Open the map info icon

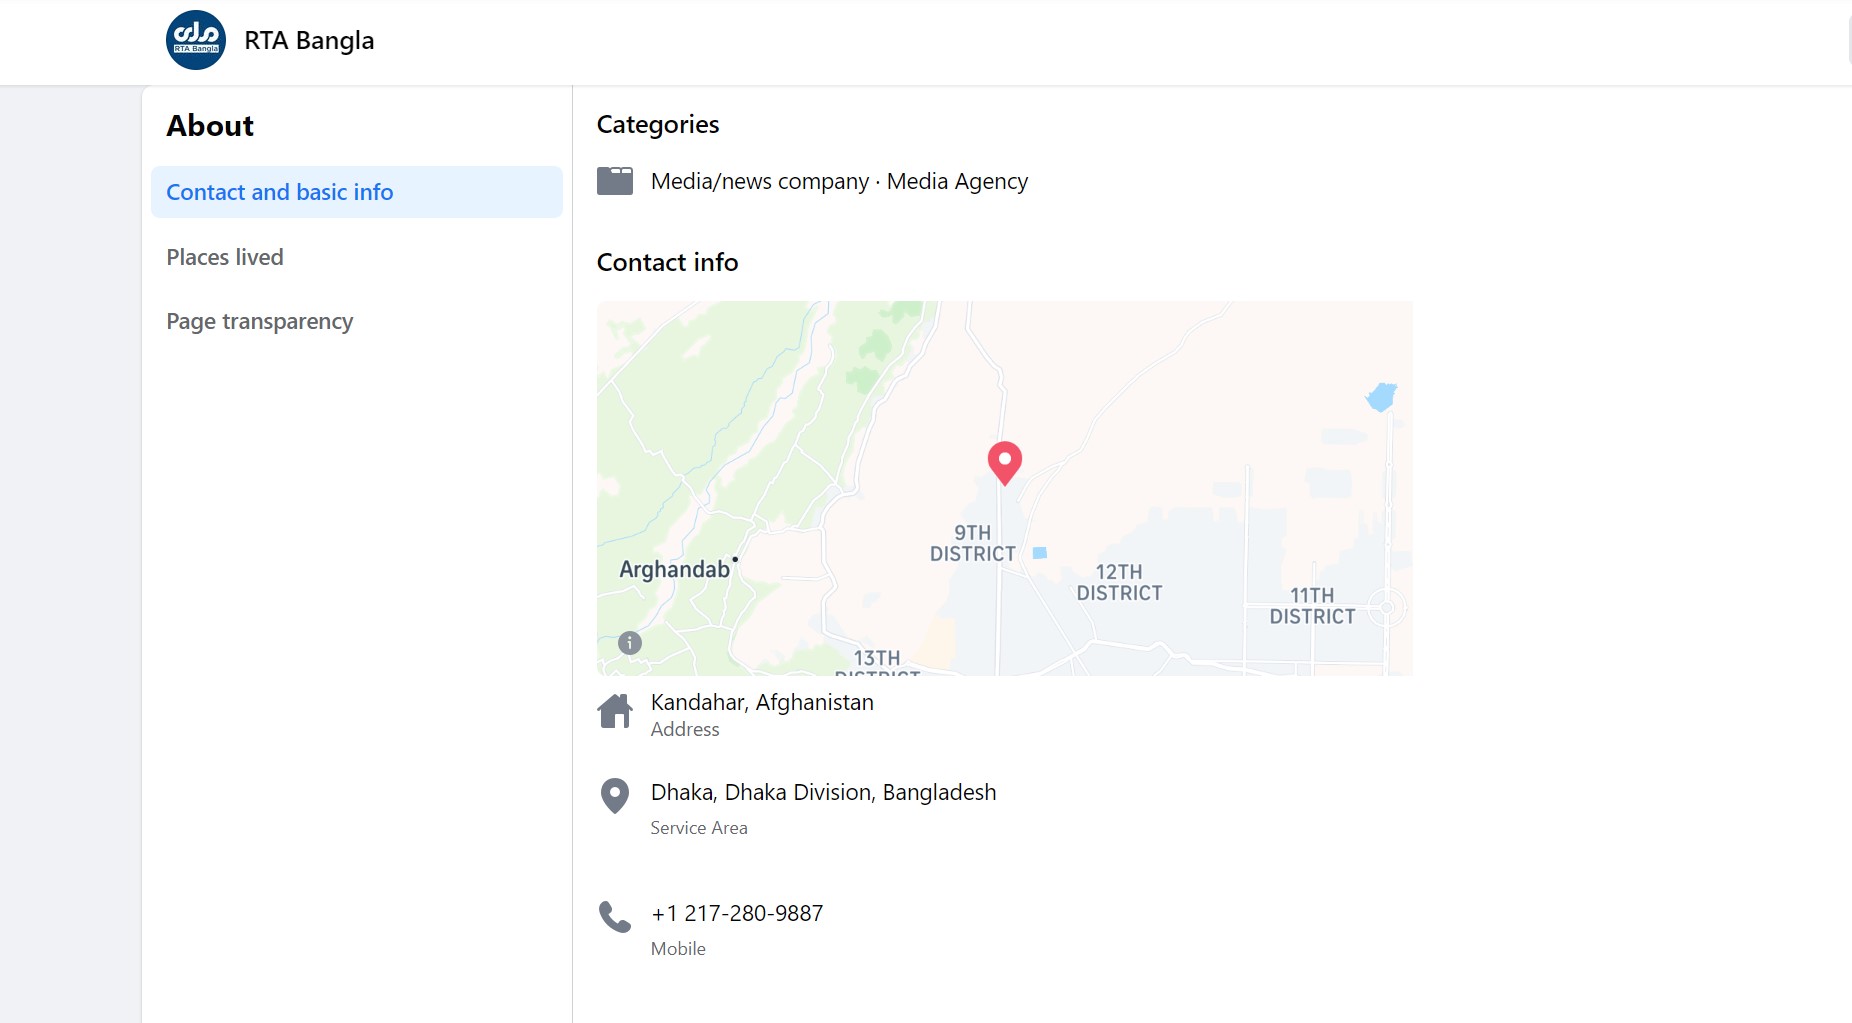629,643
